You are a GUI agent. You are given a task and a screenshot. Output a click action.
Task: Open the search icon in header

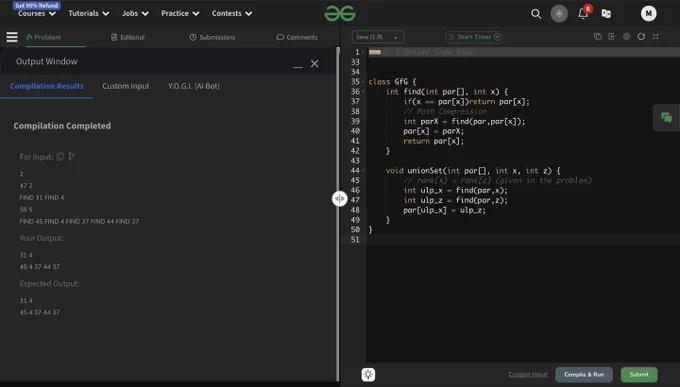click(536, 14)
